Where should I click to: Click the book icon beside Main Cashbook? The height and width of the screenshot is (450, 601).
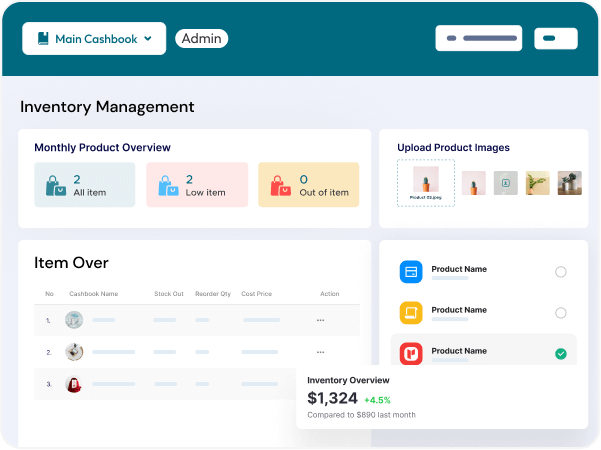(43, 39)
